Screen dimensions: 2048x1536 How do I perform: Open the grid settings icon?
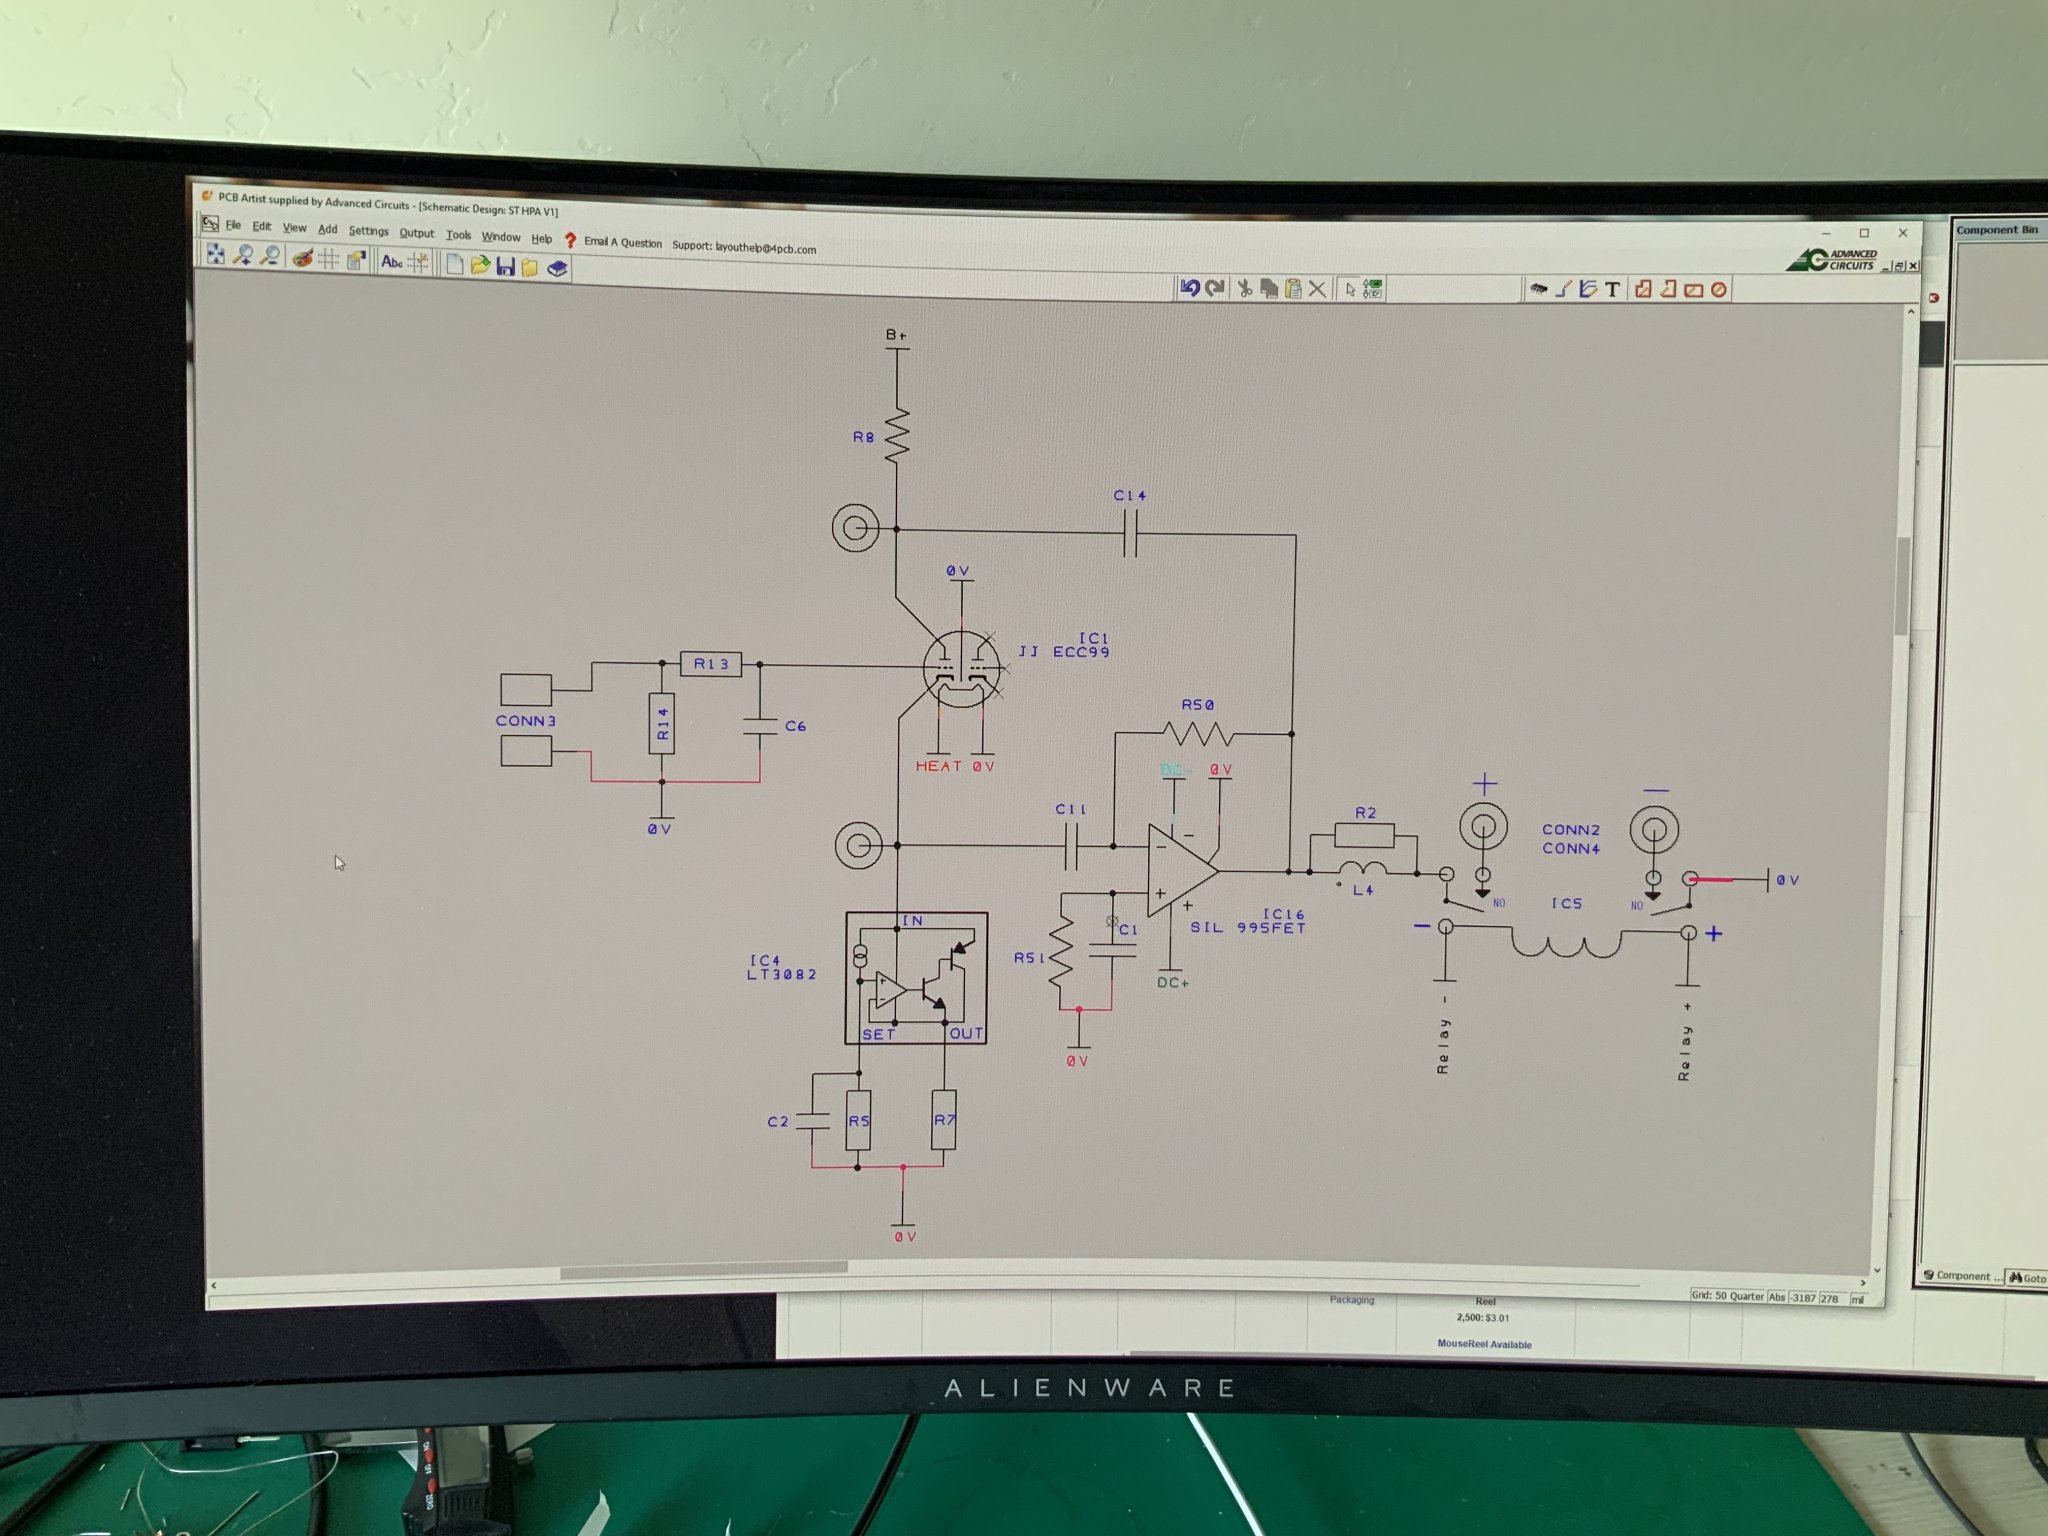pos(328,259)
